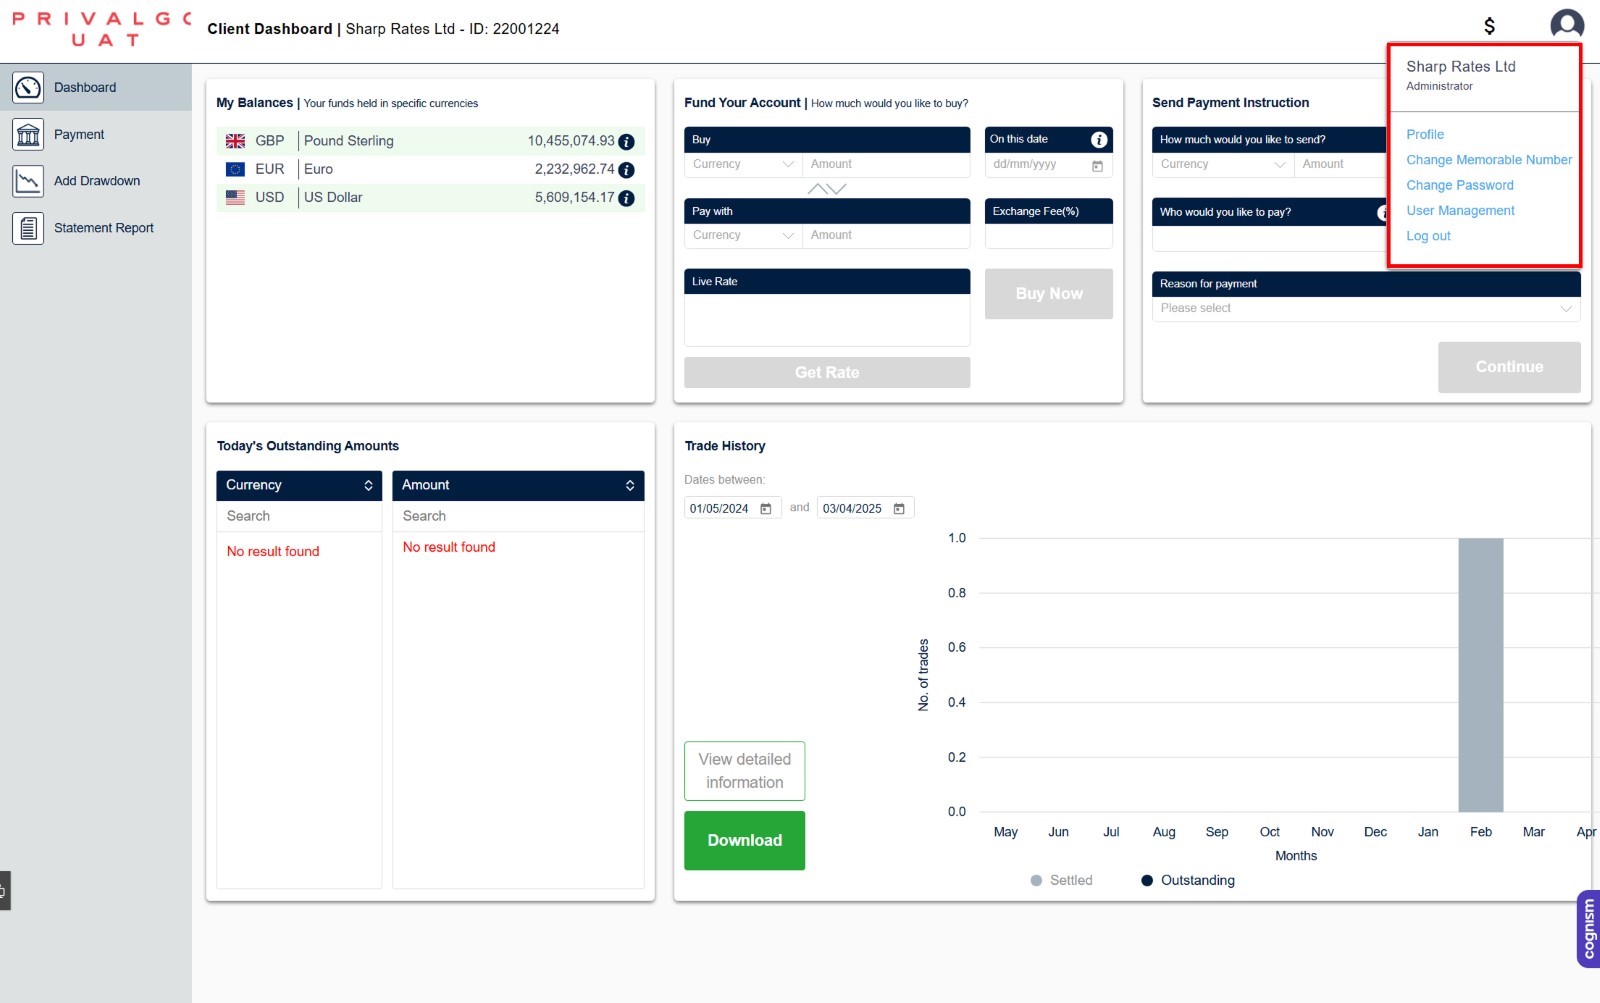The height and width of the screenshot is (1003, 1600).
Task: Open calendar for Trade History start date
Action: (766, 509)
